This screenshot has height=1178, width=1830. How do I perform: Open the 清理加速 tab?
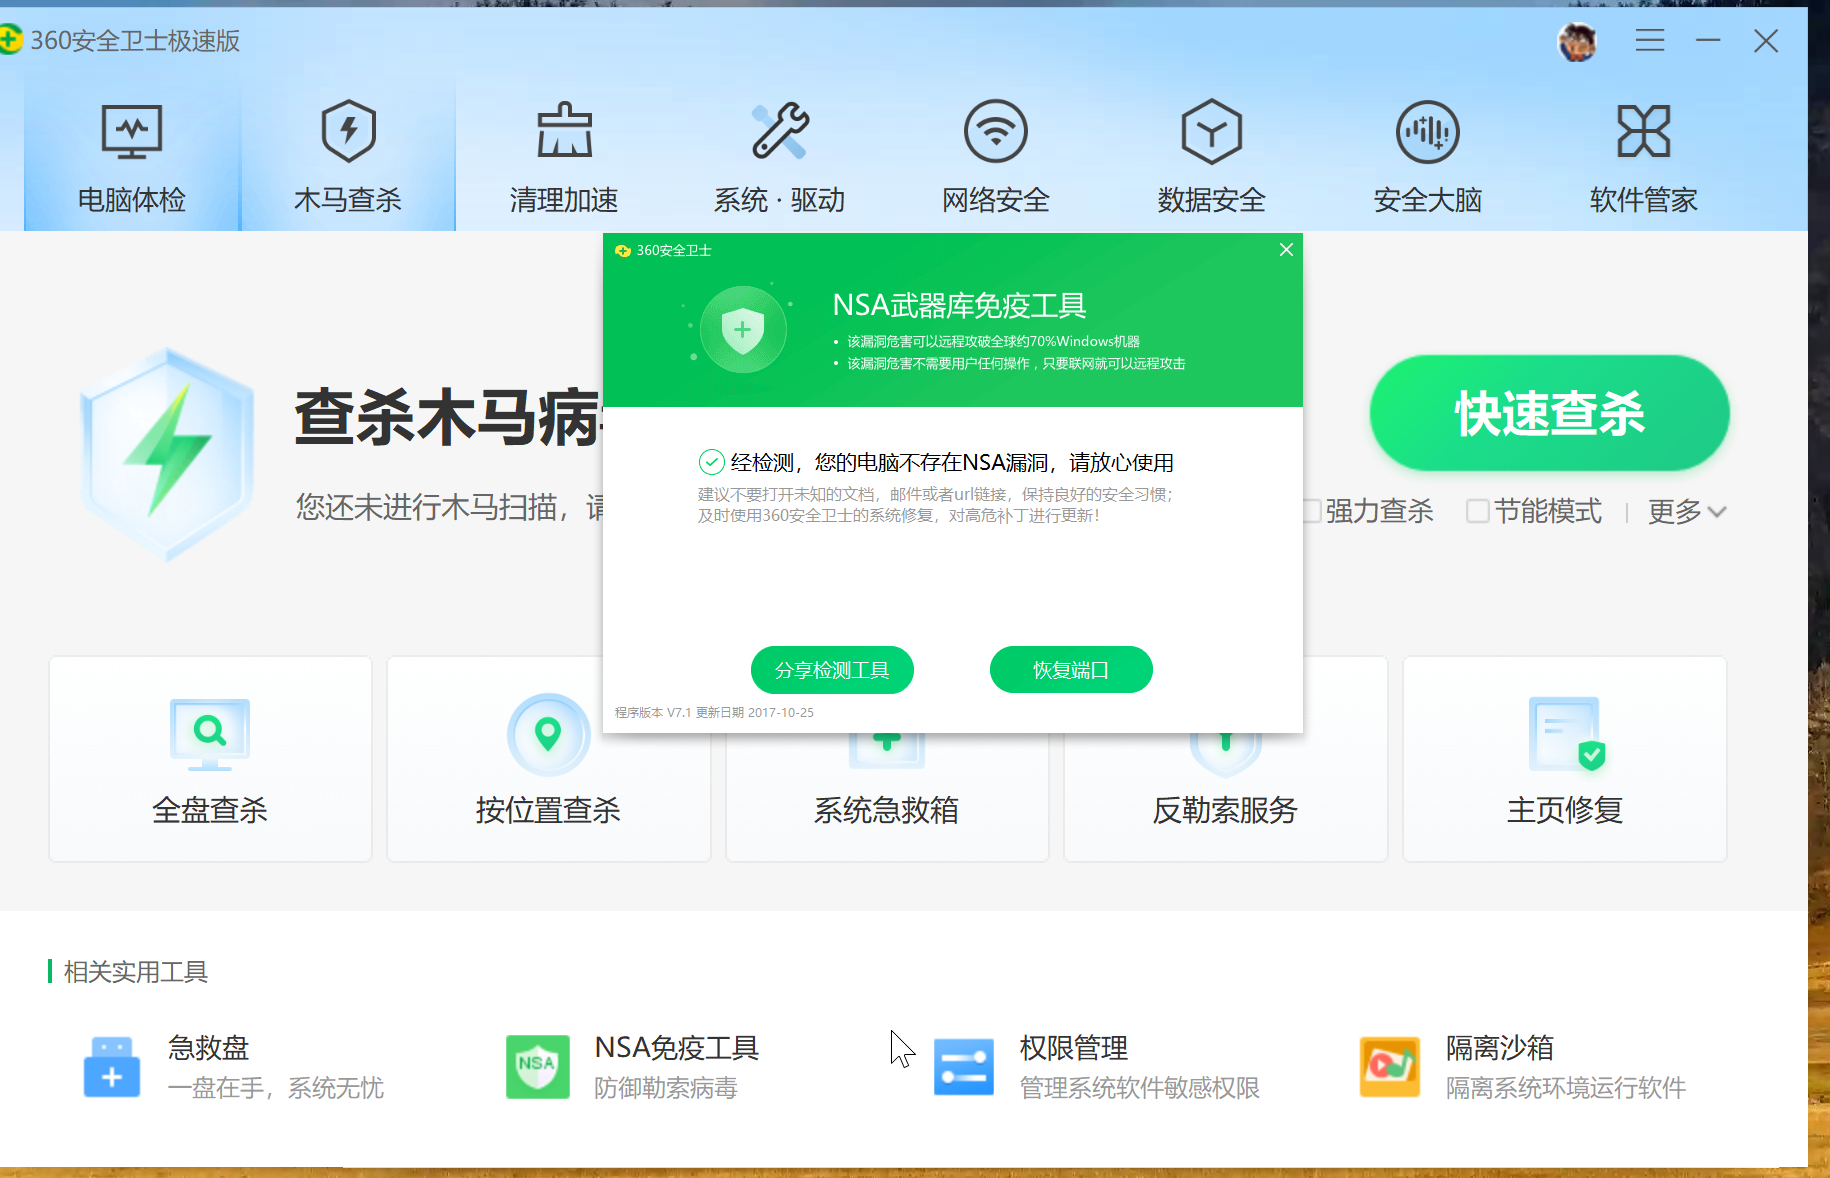[x=564, y=156]
